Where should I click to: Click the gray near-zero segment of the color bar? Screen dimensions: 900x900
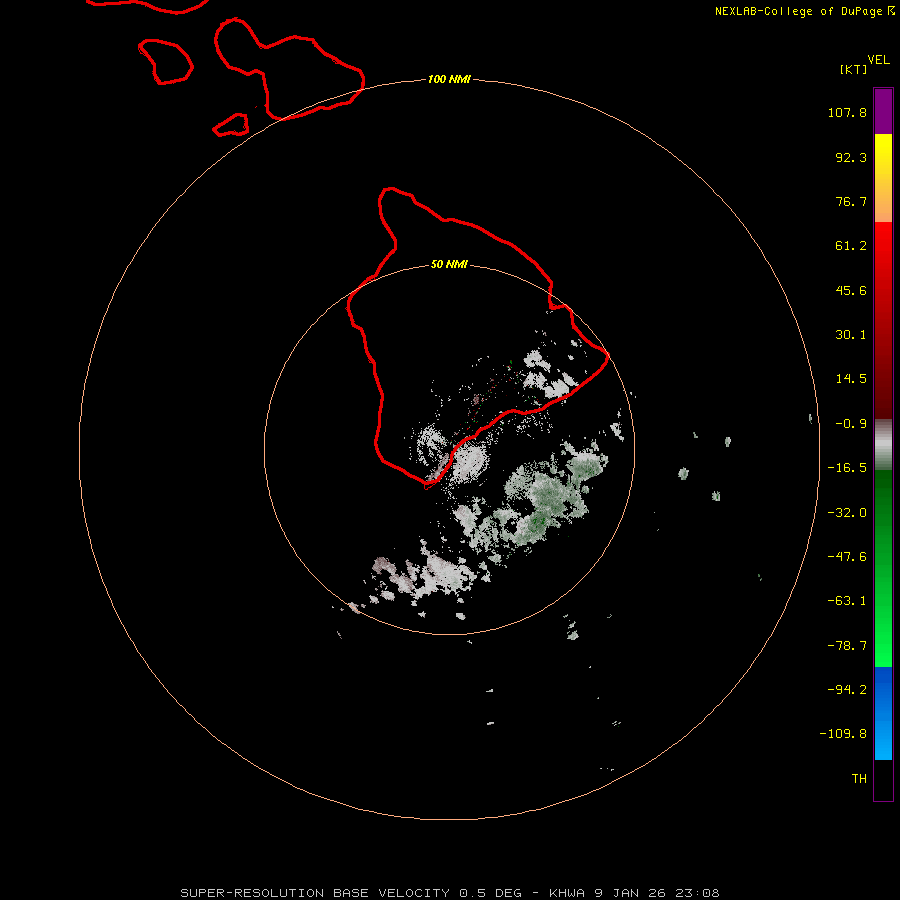tap(883, 445)
